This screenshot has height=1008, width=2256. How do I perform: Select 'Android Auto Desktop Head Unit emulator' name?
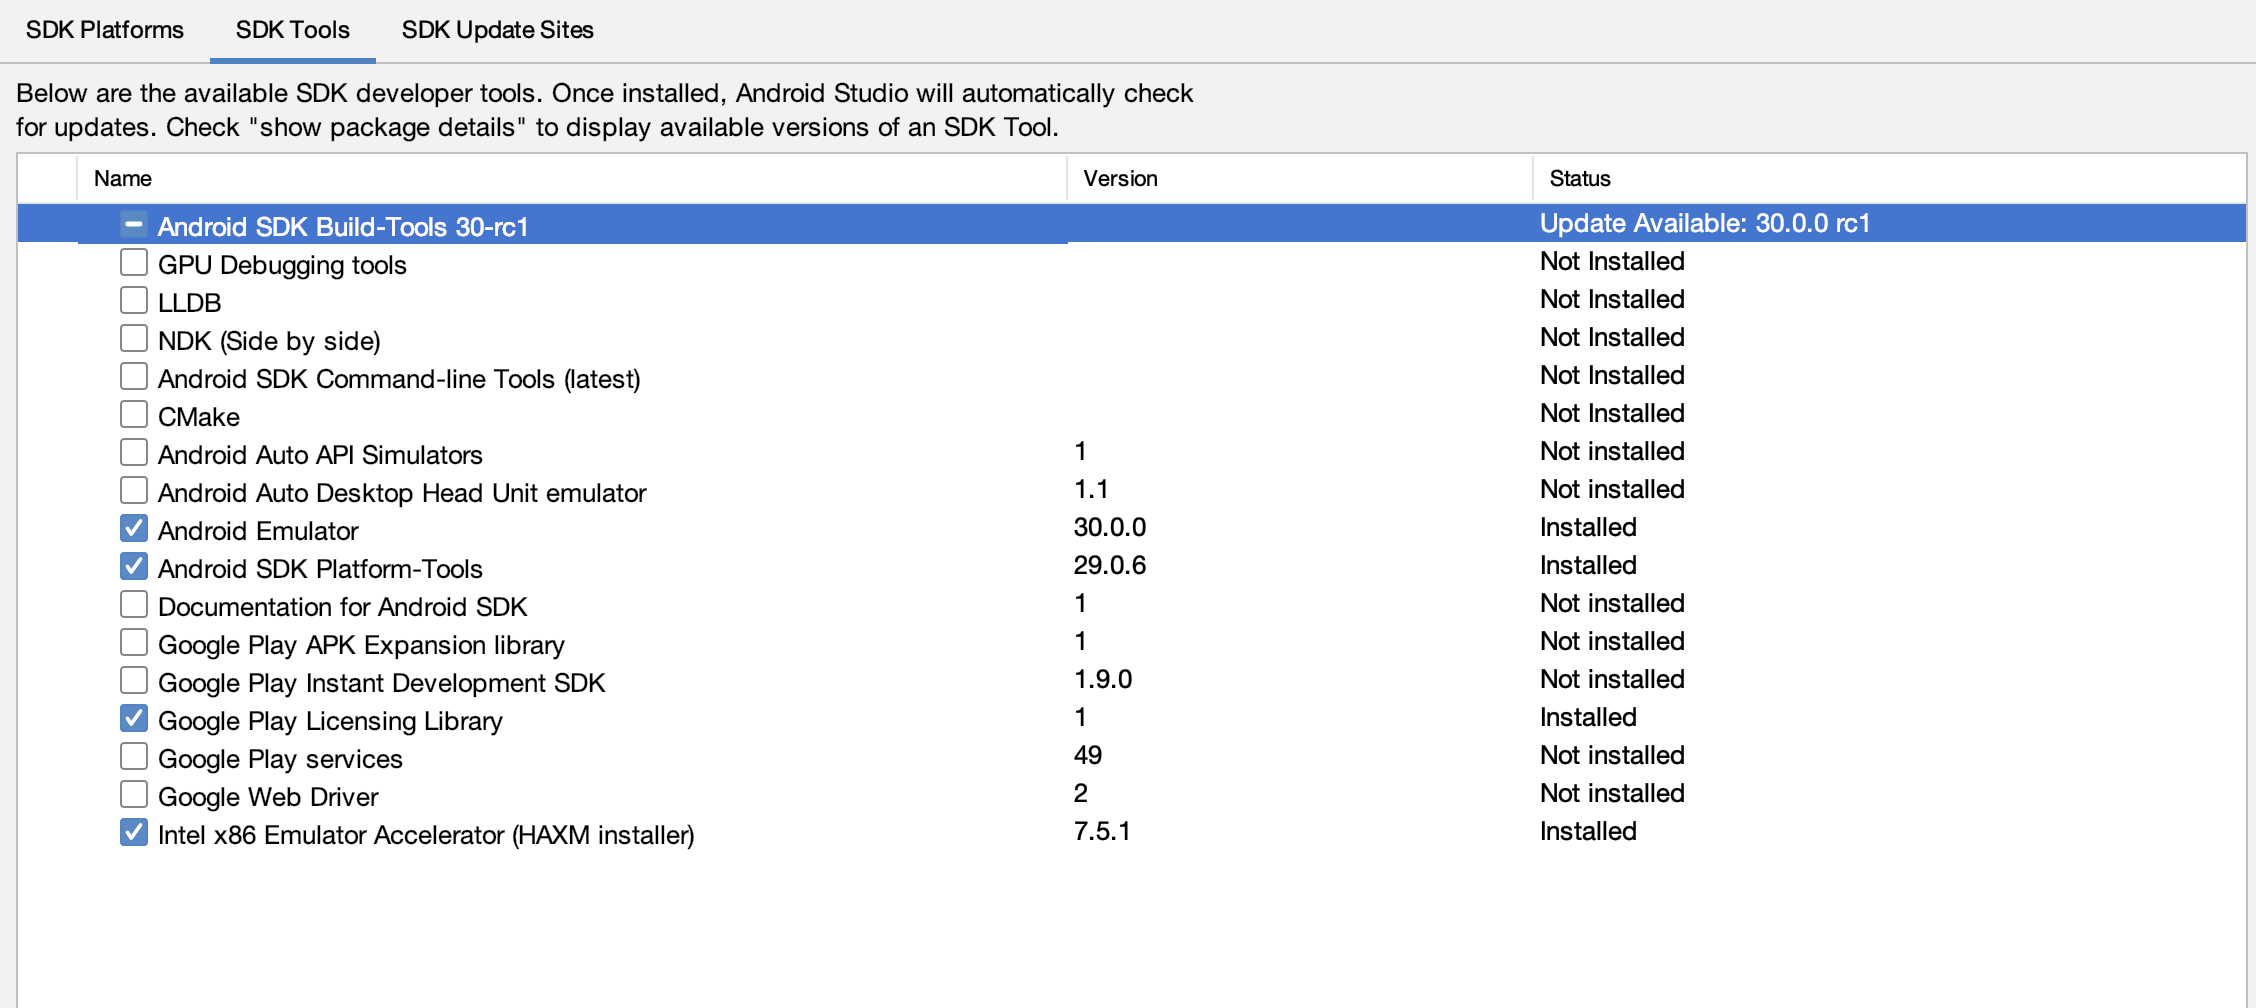coord(402,493)
